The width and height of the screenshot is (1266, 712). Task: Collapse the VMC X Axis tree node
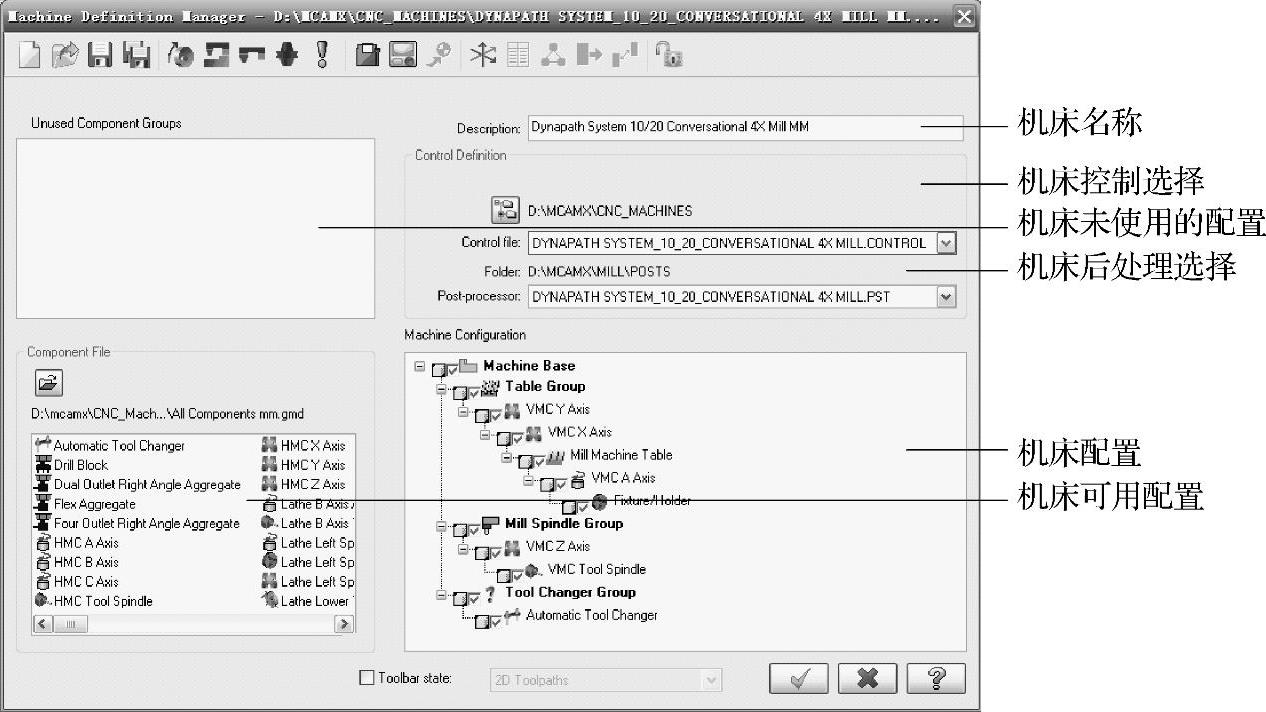(x=484, y=434)
